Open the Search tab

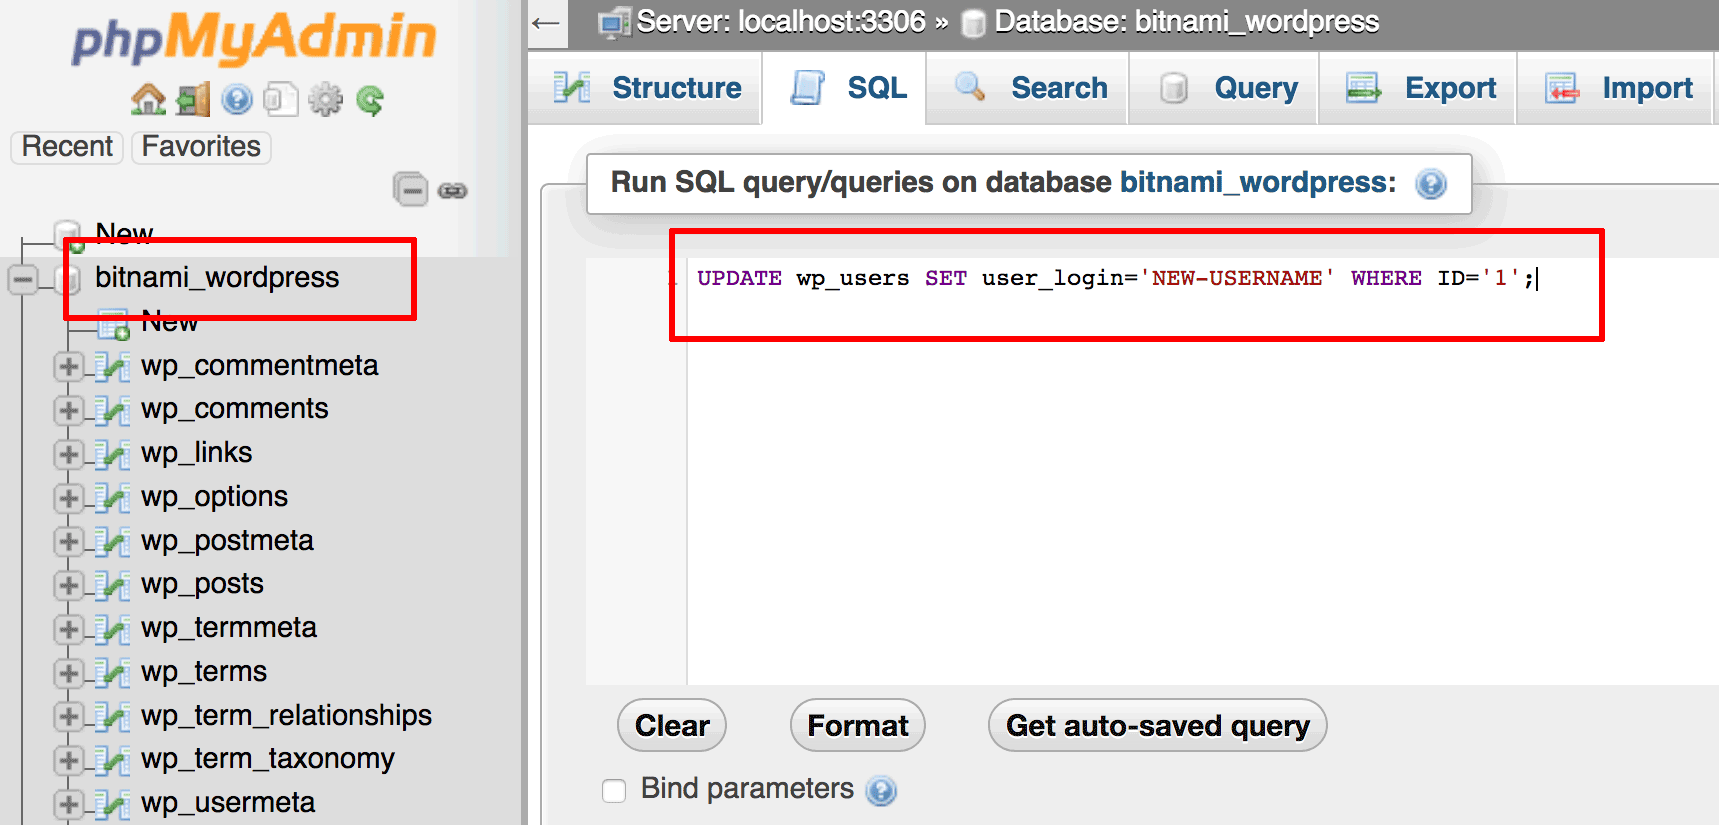(x=1029, y=88)
